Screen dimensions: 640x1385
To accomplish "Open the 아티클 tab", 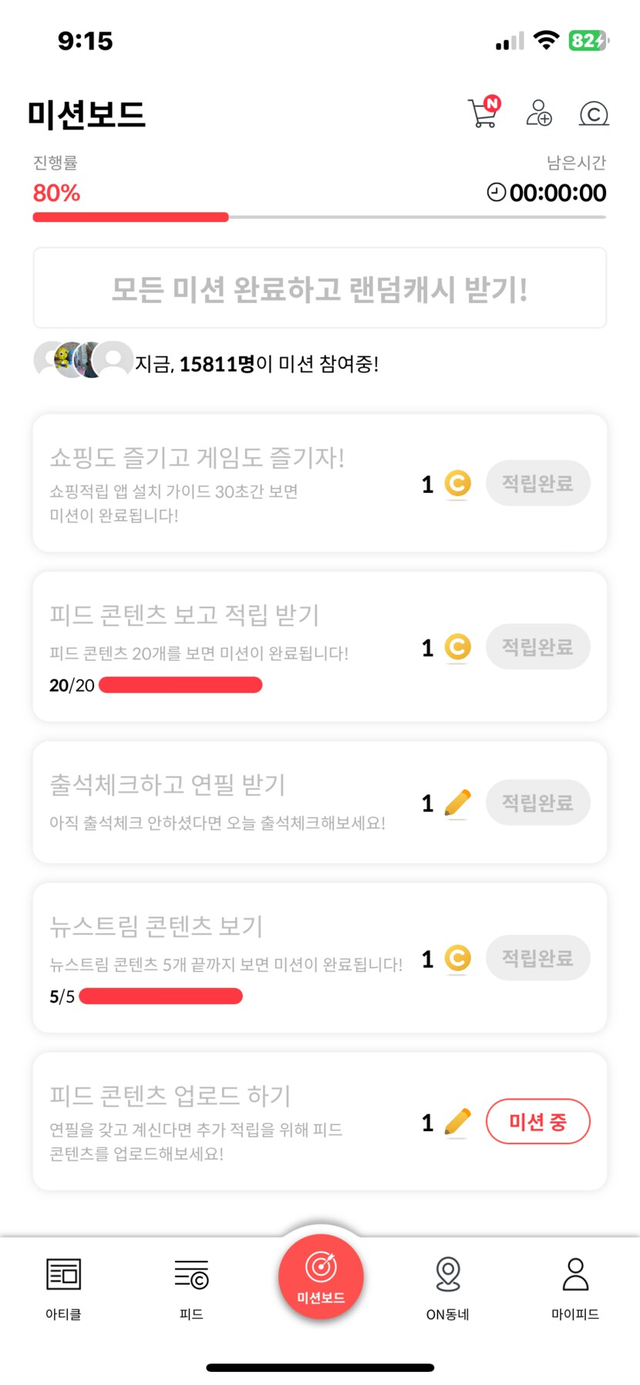I will 64,1288.
